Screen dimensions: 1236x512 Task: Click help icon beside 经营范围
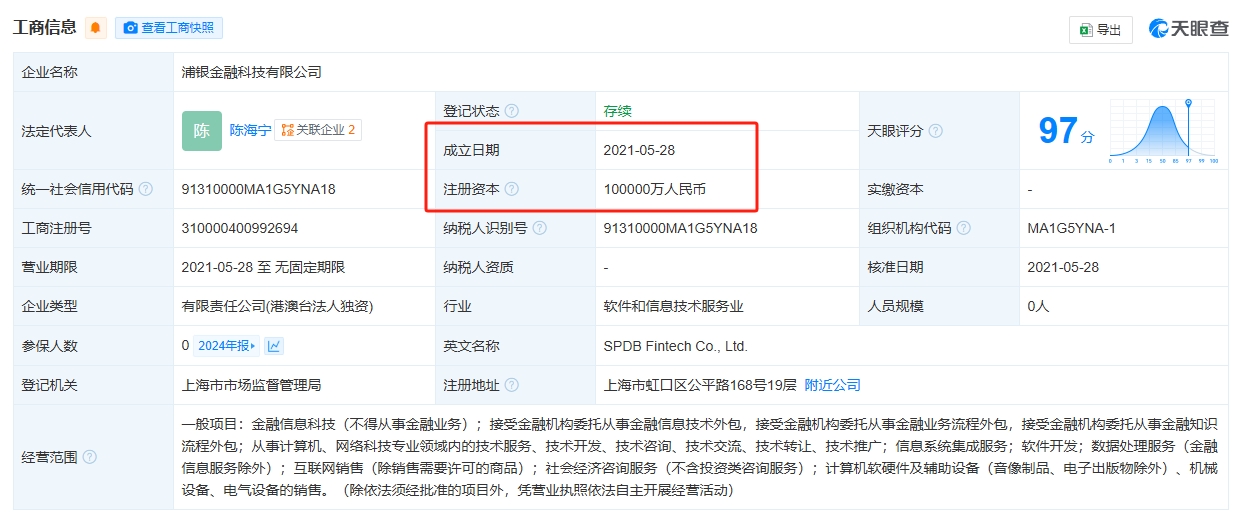pos(90,457)
